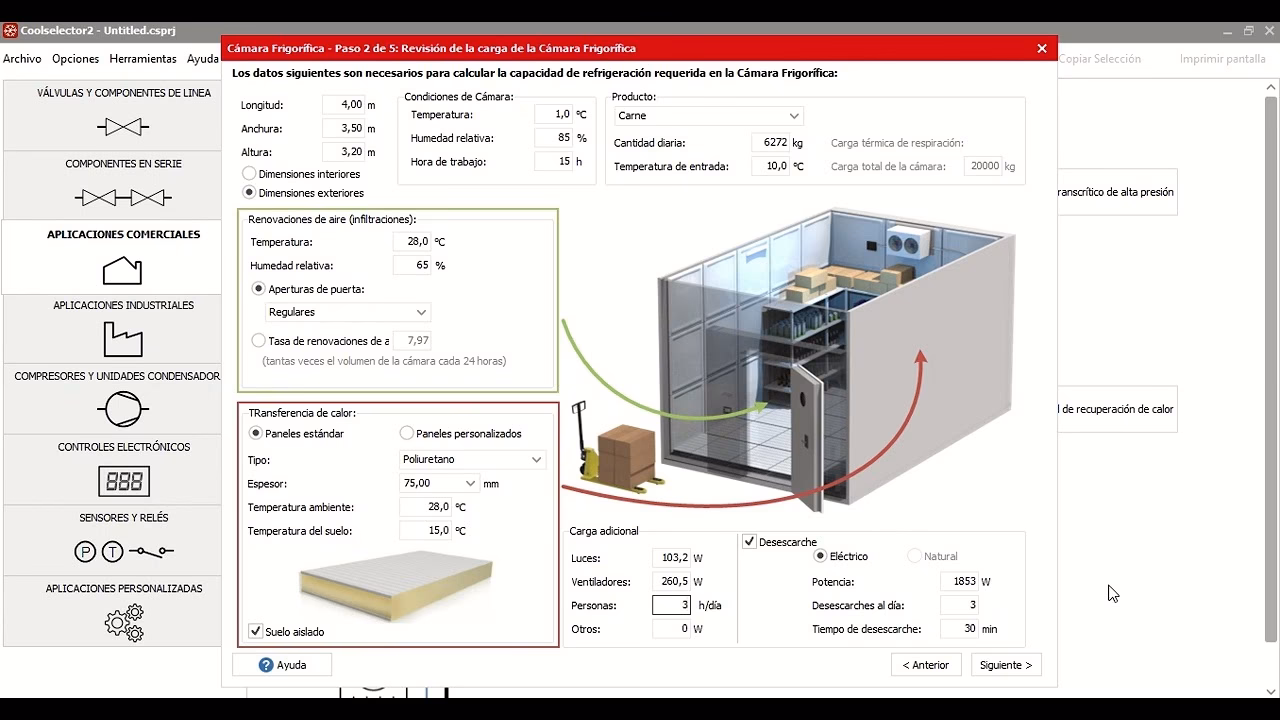Click the compressor icon for Compresores y Unidades Condensadoras
The width and height of the screenshot is (1280, 720).
pyautogui.click(x=123, y=409)
